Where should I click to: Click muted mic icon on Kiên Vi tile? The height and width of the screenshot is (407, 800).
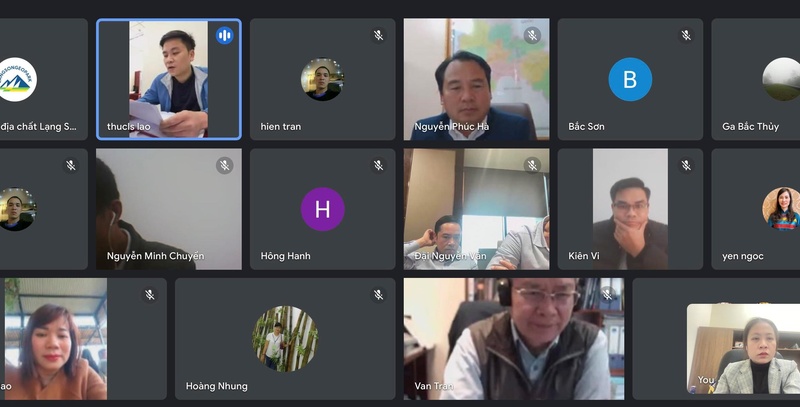[686, 165]
